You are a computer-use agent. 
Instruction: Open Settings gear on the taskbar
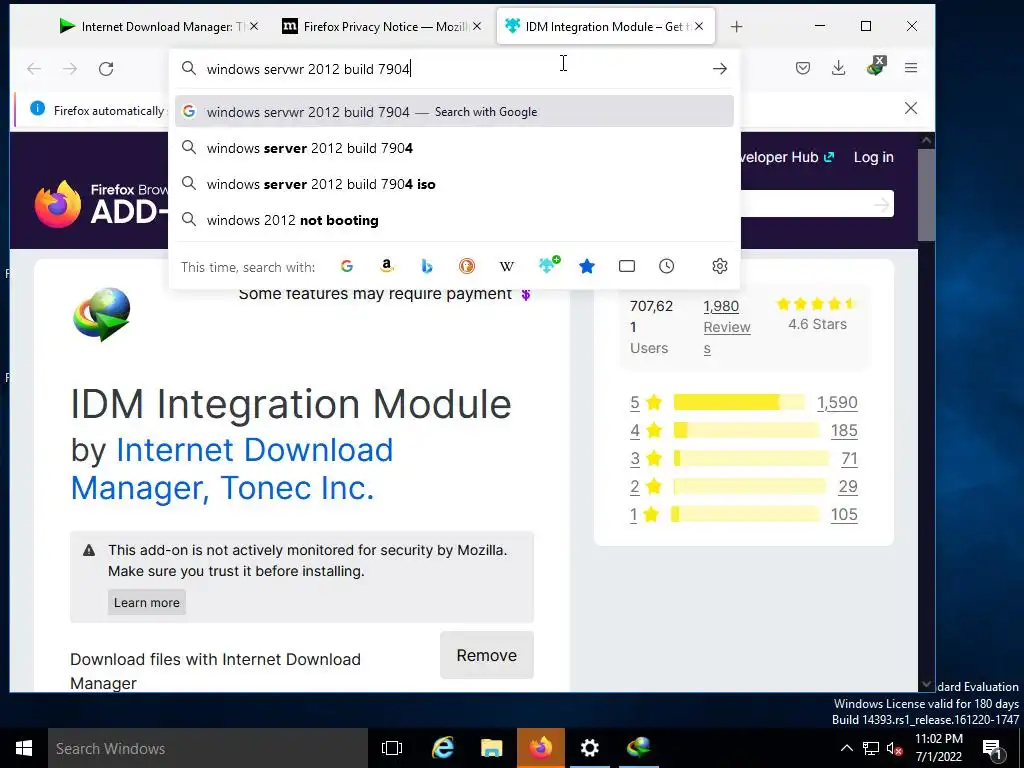click(x=590, y=748)
